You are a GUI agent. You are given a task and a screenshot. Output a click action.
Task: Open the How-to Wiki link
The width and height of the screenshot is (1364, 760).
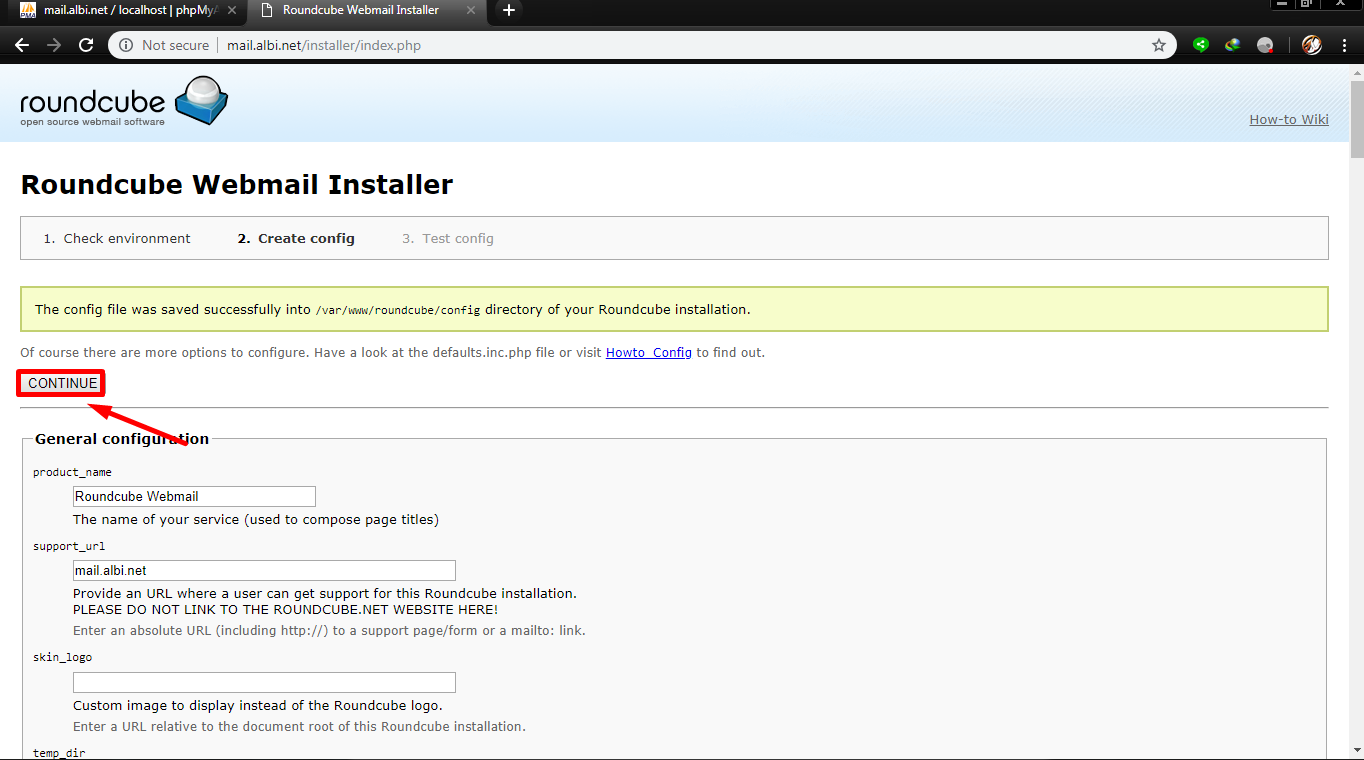1289,119
